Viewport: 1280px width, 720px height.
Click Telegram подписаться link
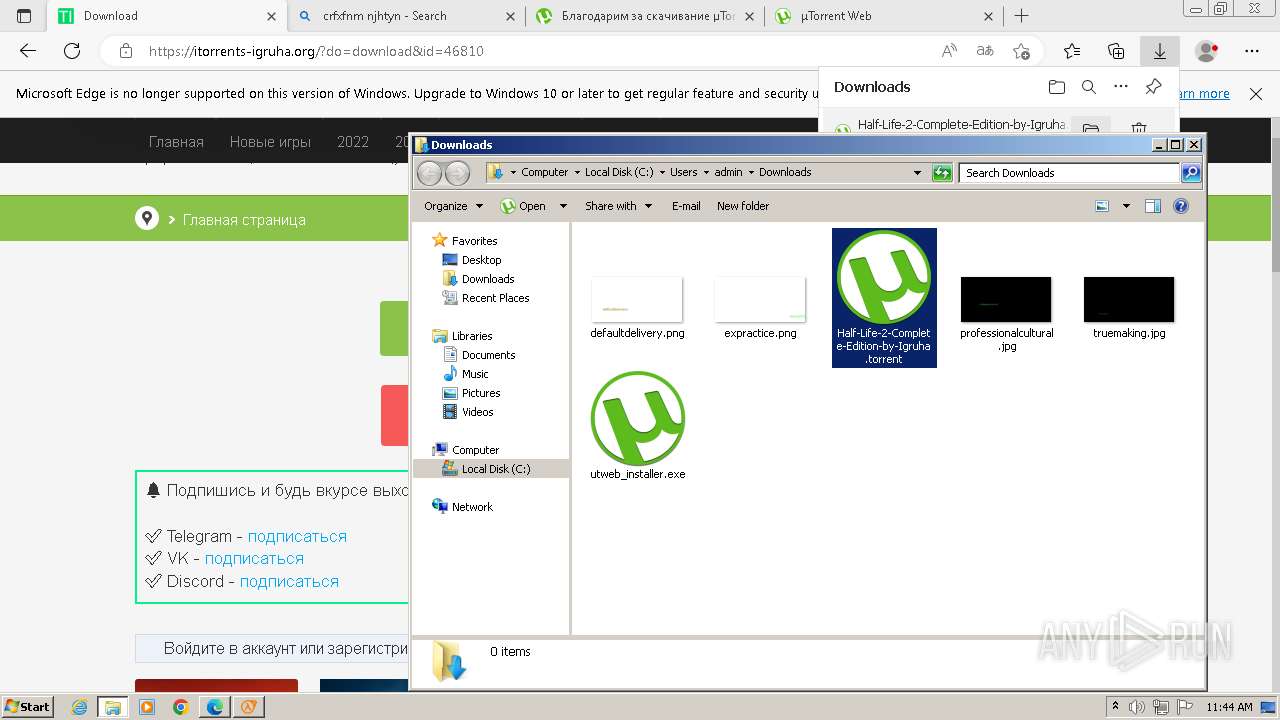297,536
